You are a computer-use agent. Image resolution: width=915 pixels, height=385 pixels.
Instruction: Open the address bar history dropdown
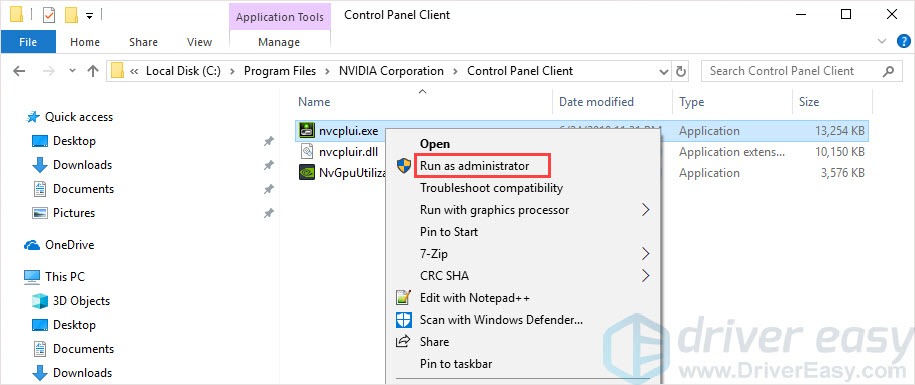(x=663, y=71)
